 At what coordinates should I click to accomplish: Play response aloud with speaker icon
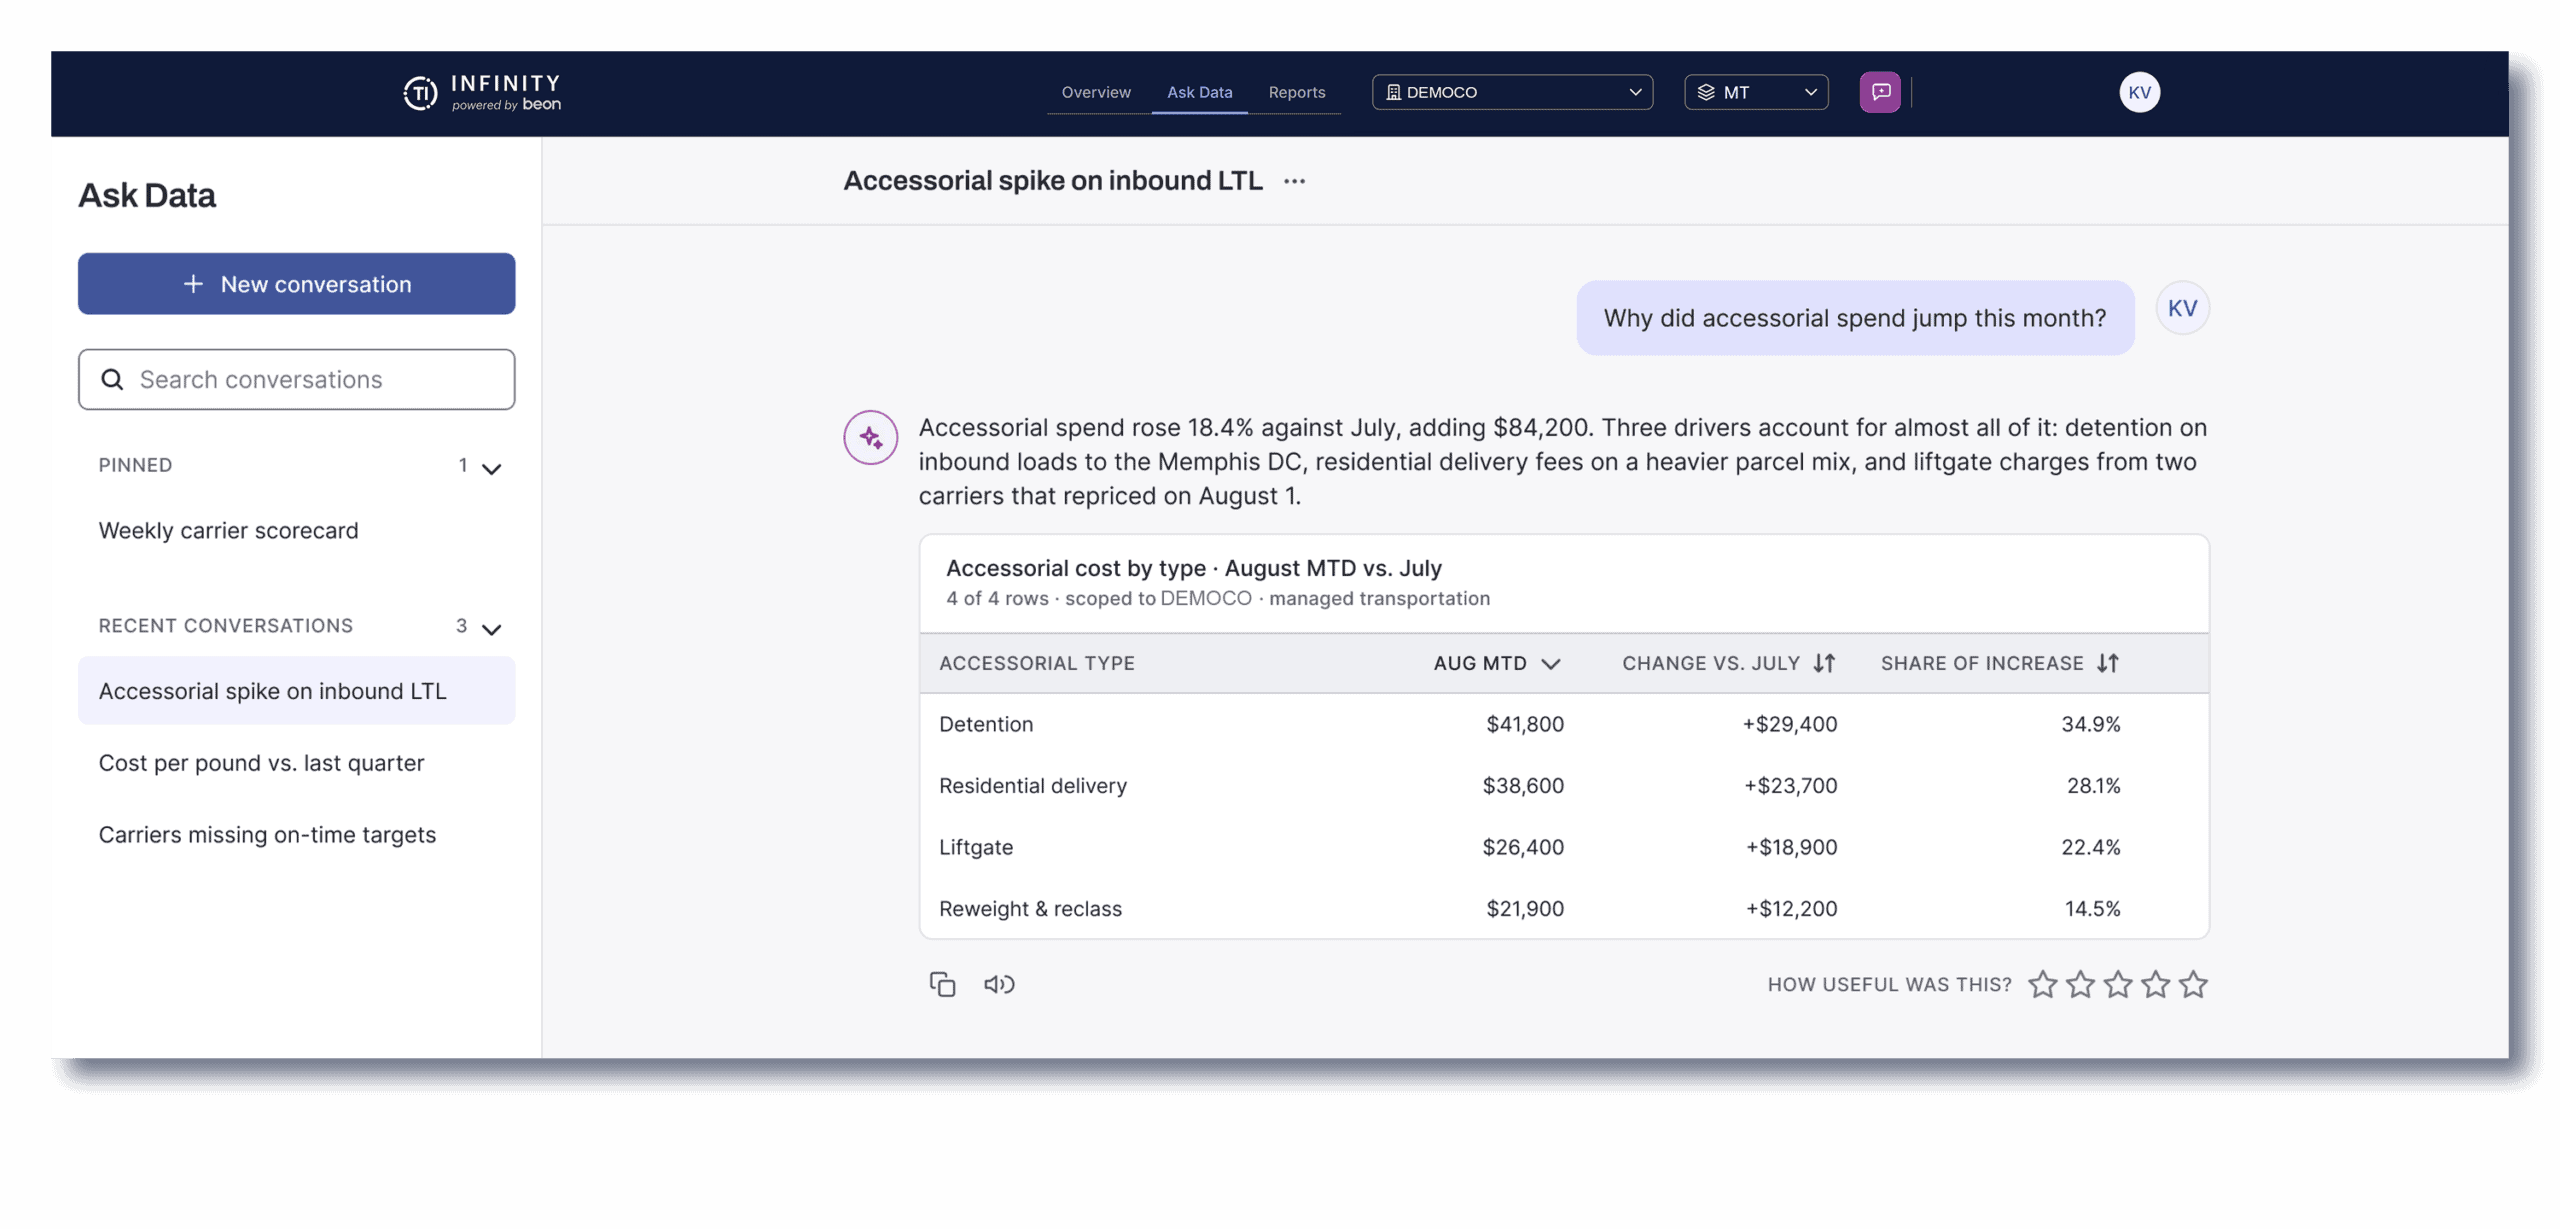[998, 984]
